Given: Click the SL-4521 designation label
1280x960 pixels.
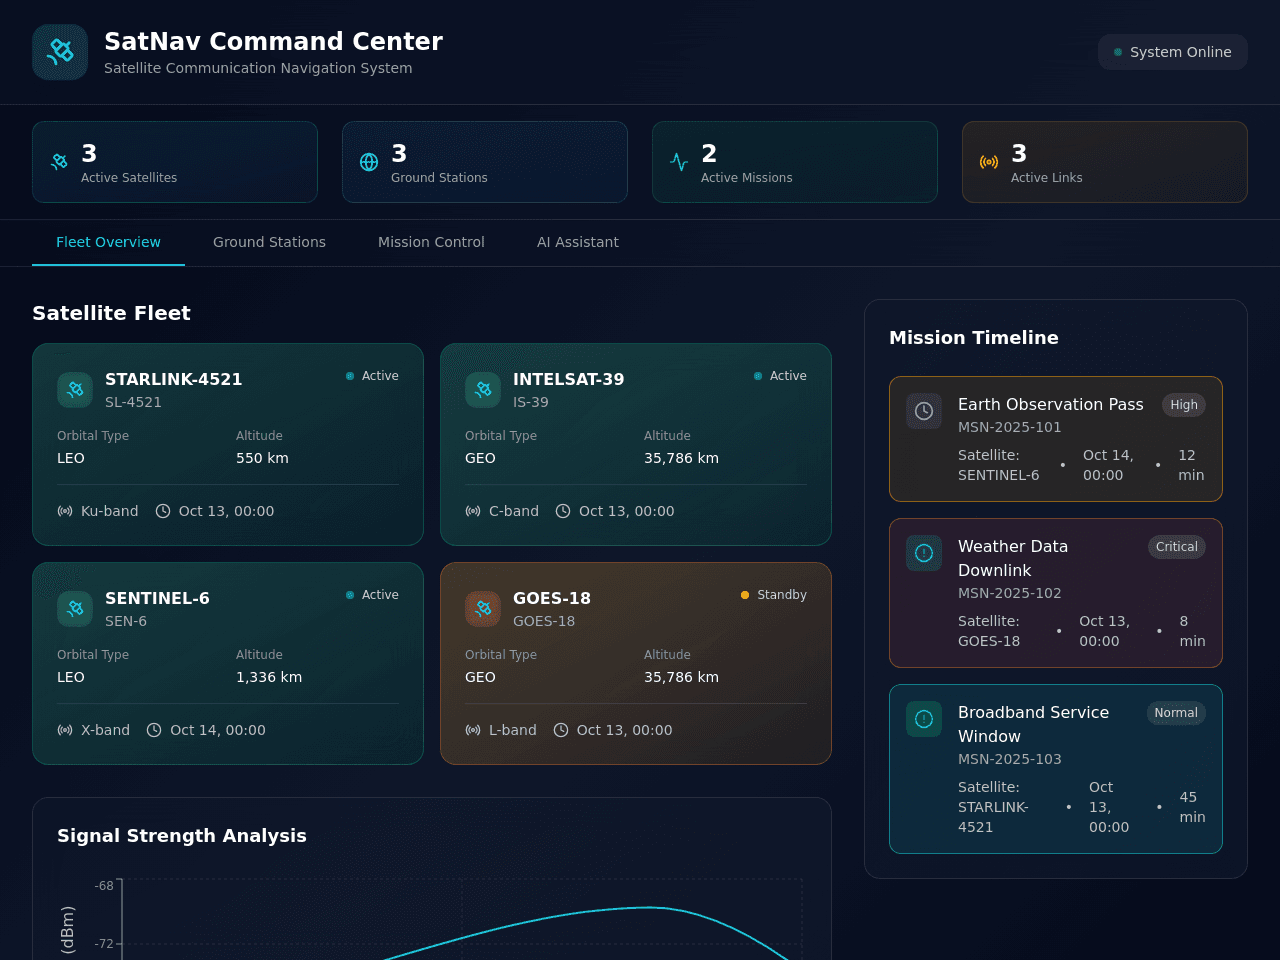Looking at the screenshot, I should coord(133,402).
